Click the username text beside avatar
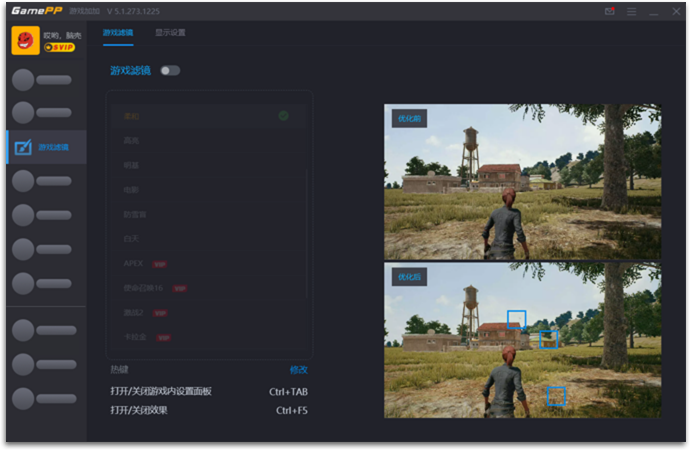 (x=62, y=35)
